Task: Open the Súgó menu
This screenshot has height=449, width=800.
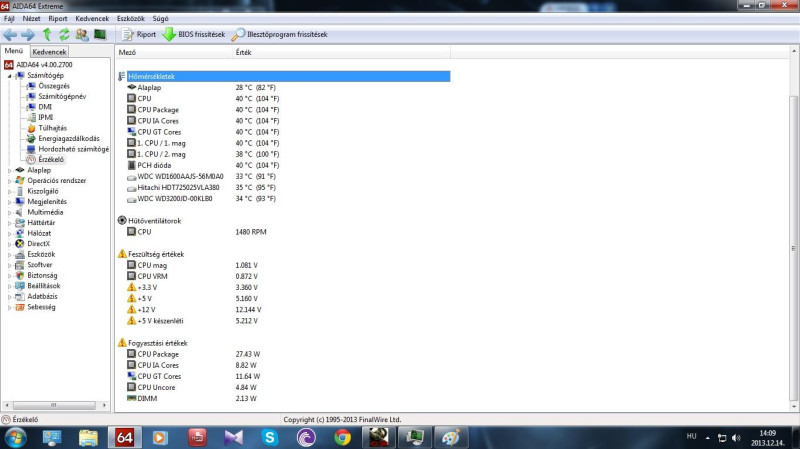Action: click(x=160, y=18)
